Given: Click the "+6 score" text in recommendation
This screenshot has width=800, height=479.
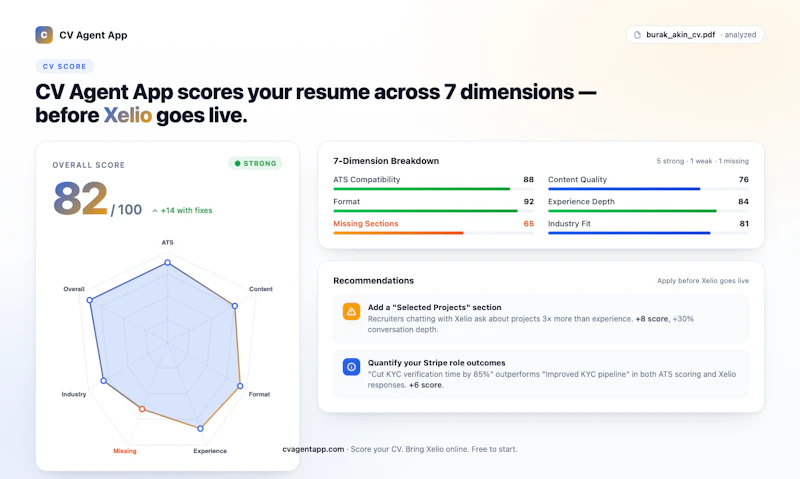Looking at the screenshot, I should (x=426, y=385).
